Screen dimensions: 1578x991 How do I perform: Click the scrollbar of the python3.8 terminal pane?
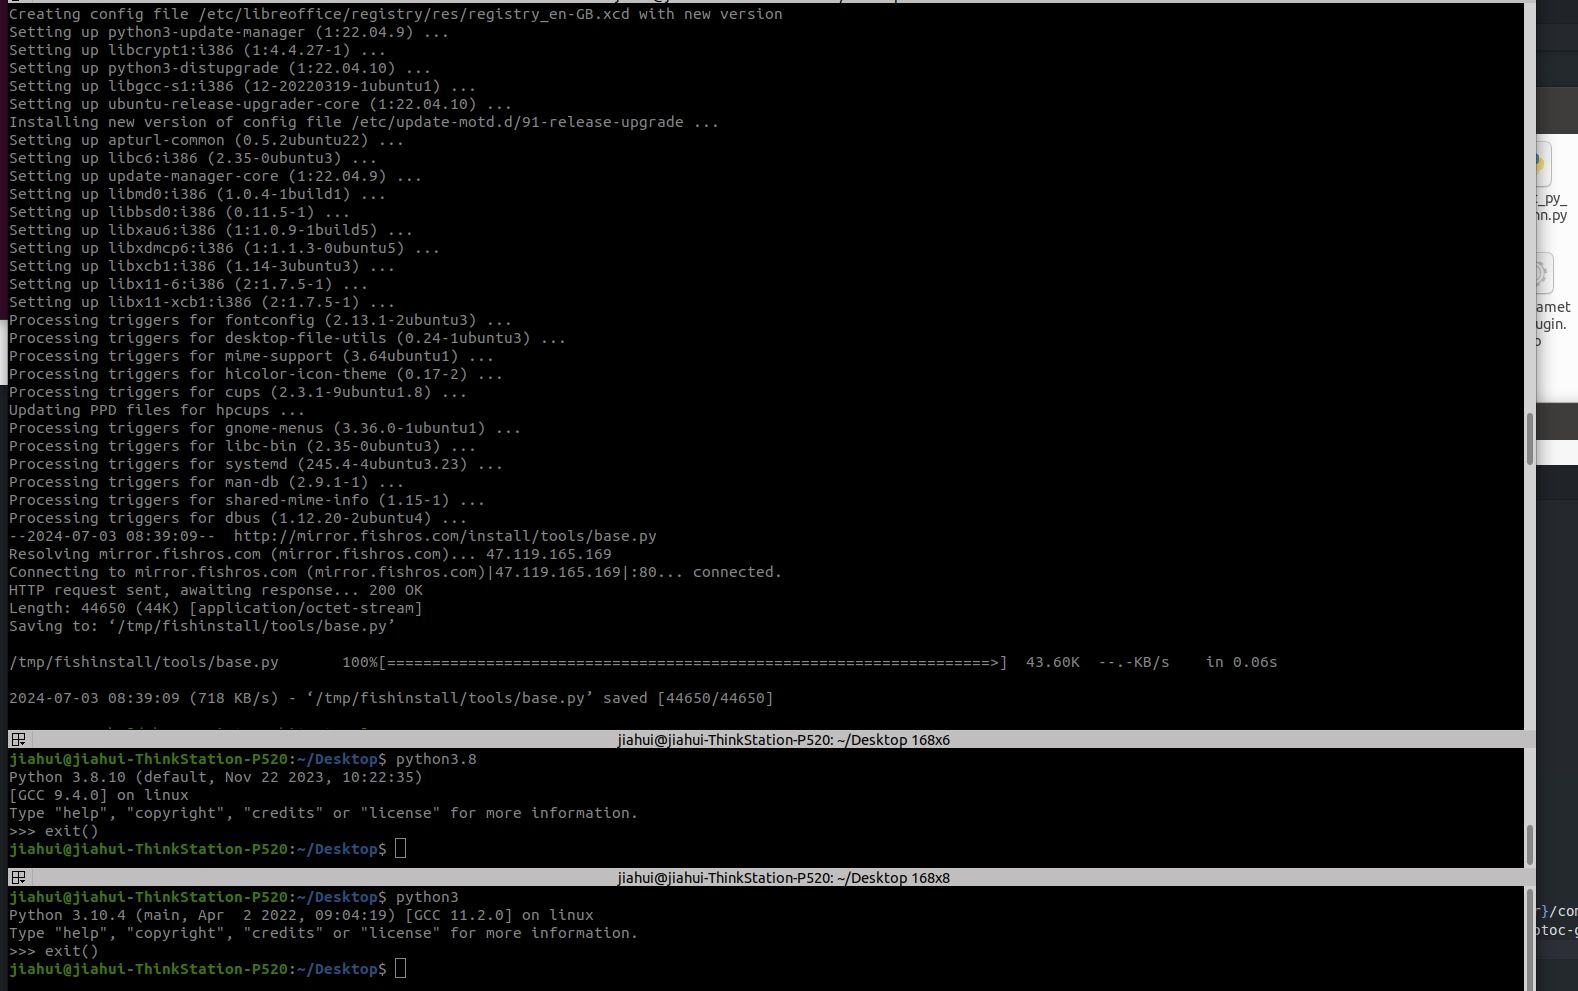coord(1529,845)
